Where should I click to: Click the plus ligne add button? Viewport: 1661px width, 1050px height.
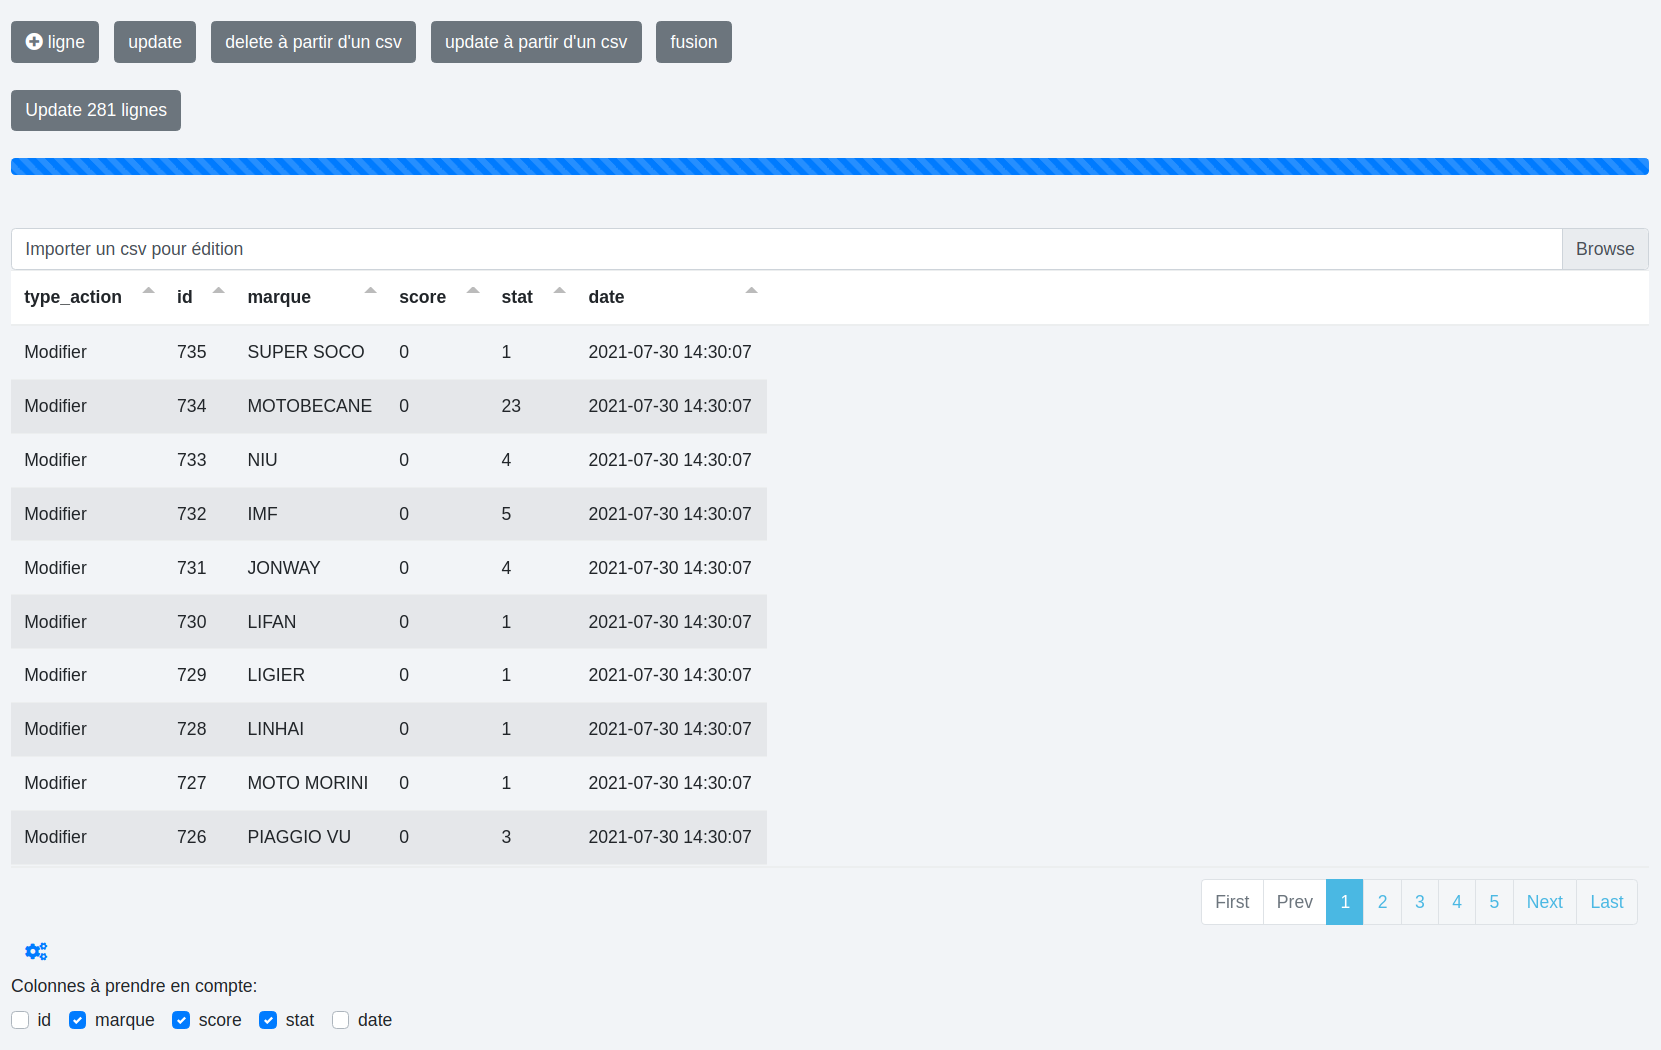pyautogui.click(x=55, y=42)
